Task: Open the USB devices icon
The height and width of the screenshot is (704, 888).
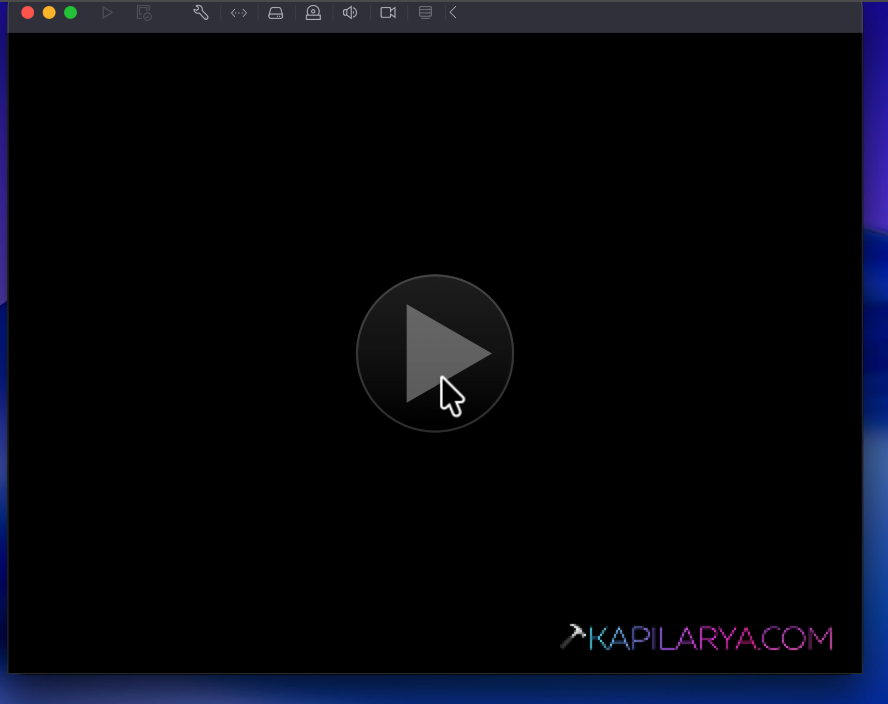Action: pos(313,13)
